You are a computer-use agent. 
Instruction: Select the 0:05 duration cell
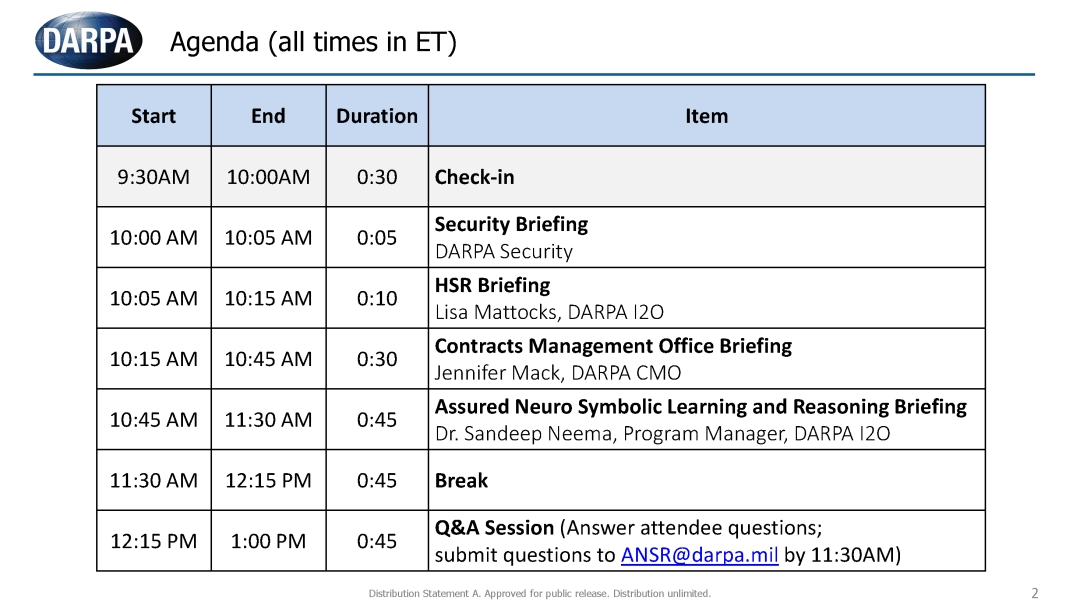pos(377,238)
